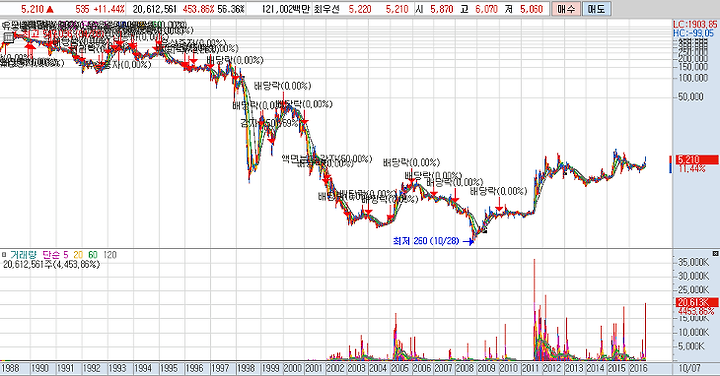Image resolution: width=720 pixels, height=376 pixels.
Task: Click the 2008 year label on time axis
Action: (x=464, y=368)
